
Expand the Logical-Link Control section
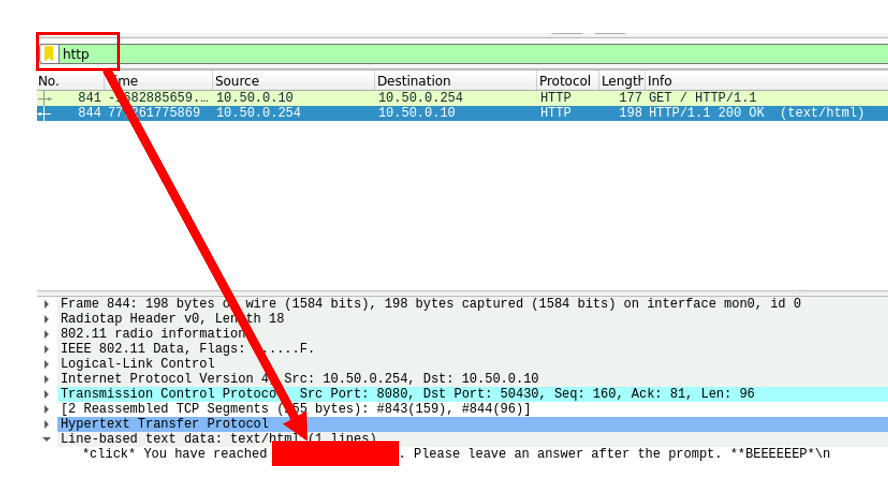tap(46, 364)
